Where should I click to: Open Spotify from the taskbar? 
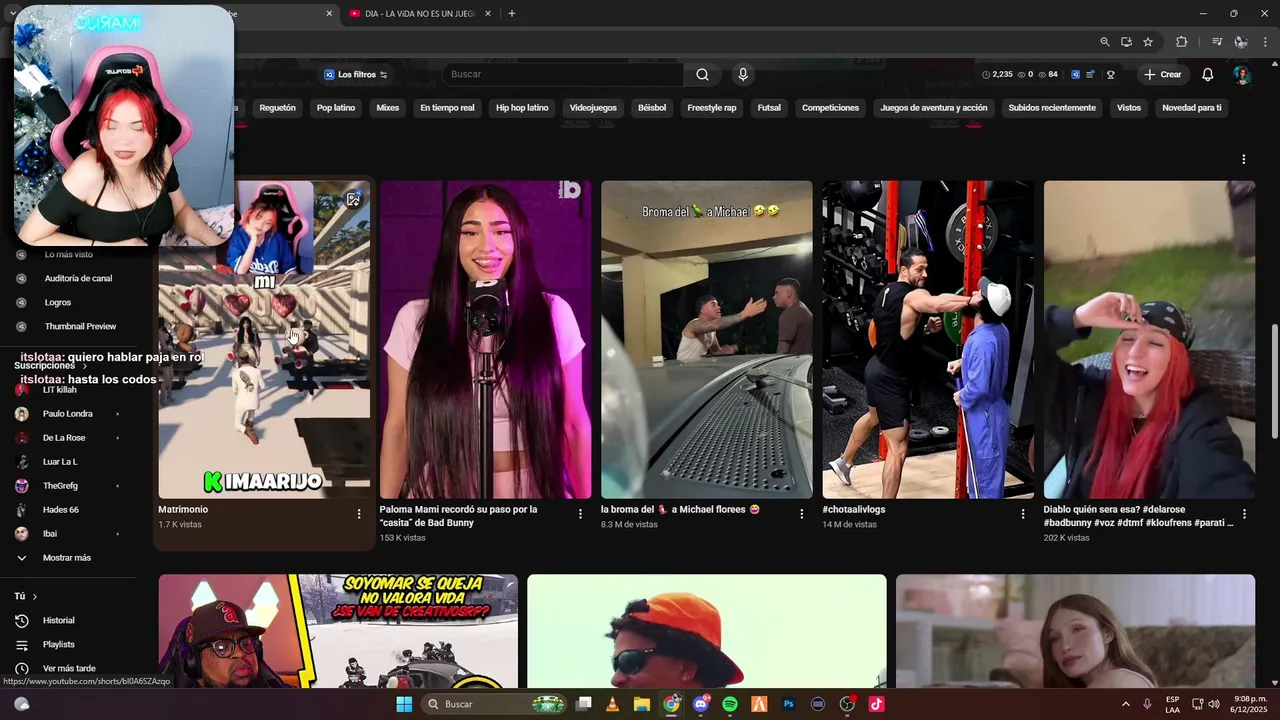pos(730,704)
